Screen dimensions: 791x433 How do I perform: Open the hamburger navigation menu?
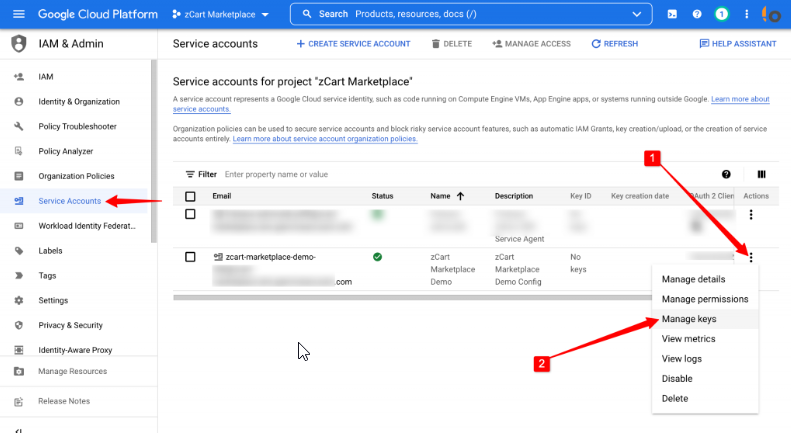(x=19, y=15)
